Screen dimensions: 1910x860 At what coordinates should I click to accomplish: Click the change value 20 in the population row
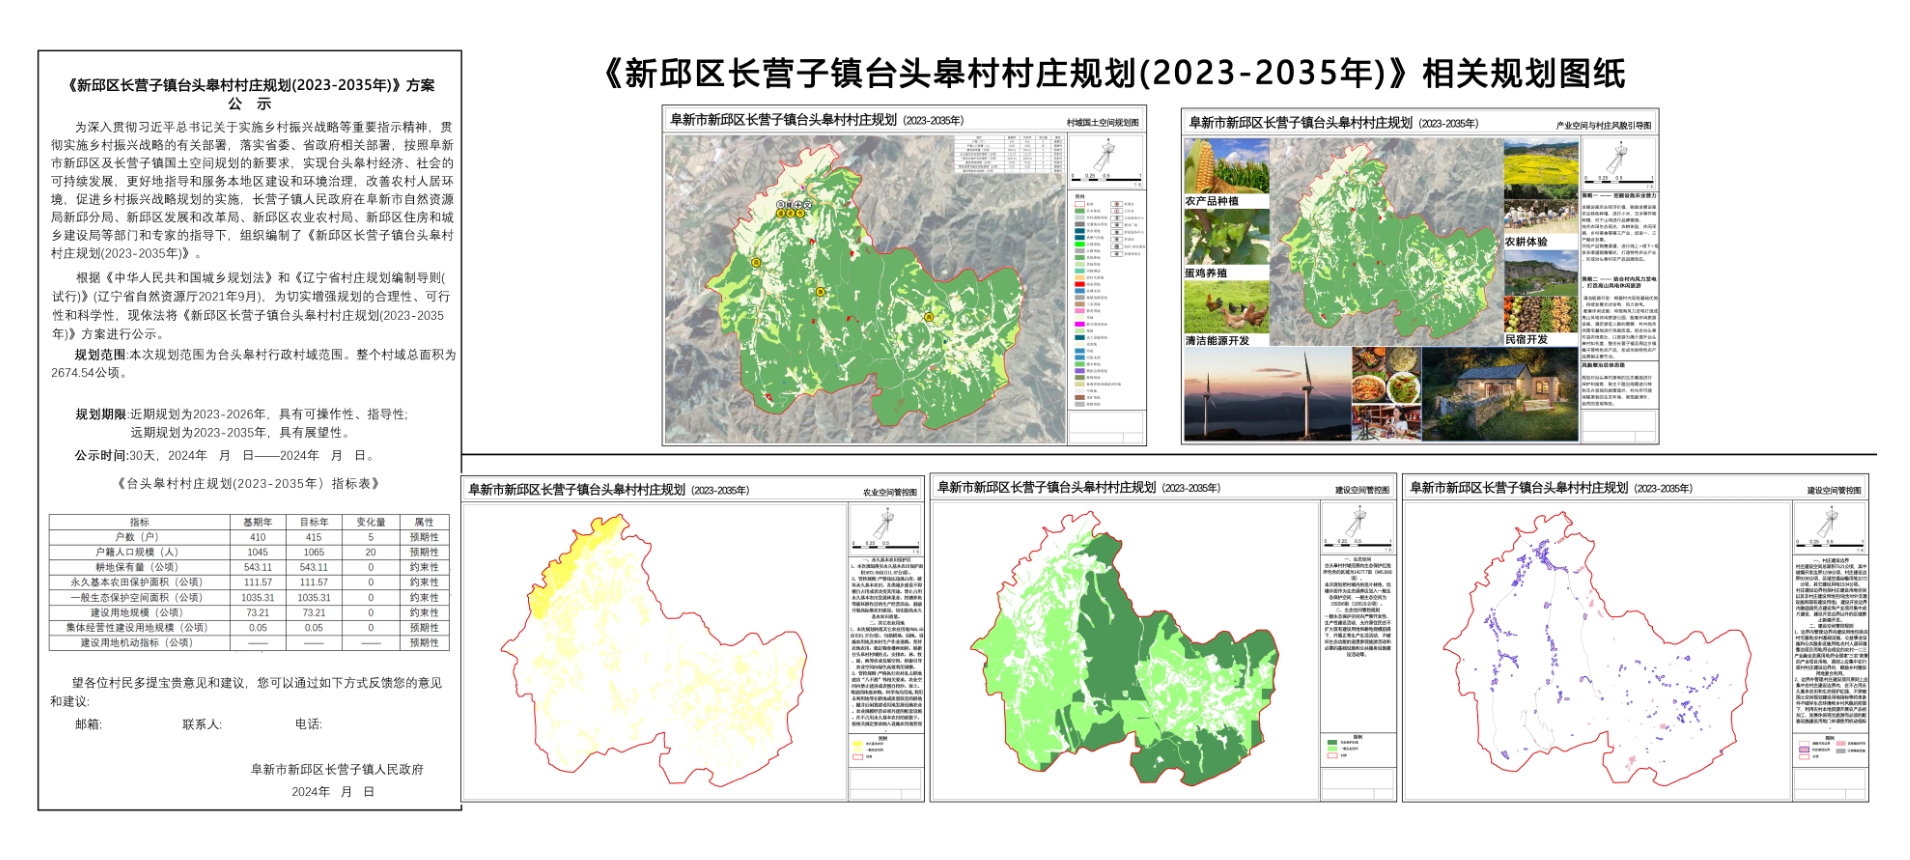(371, 552)
